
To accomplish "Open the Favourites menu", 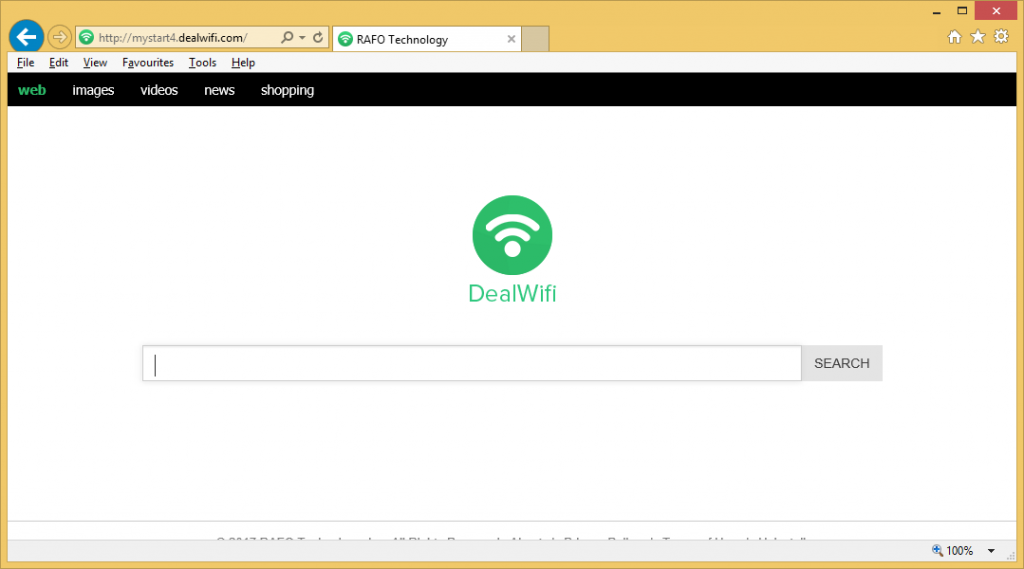I will coord(148,62).
